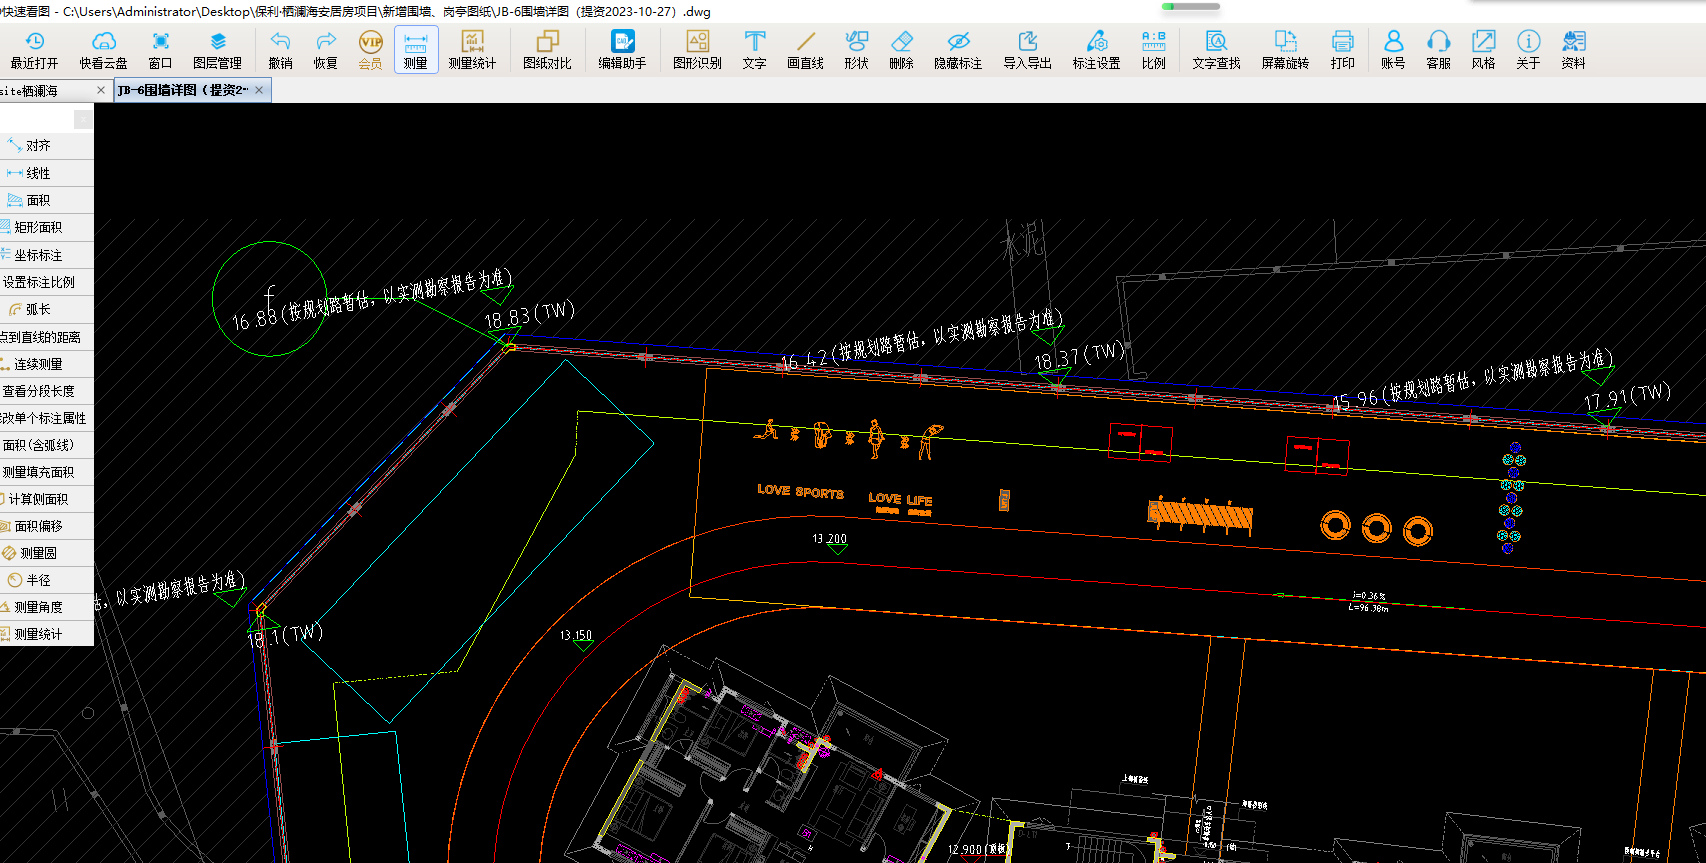
Task: Print the drawing with 打印
Action: 1343,50
